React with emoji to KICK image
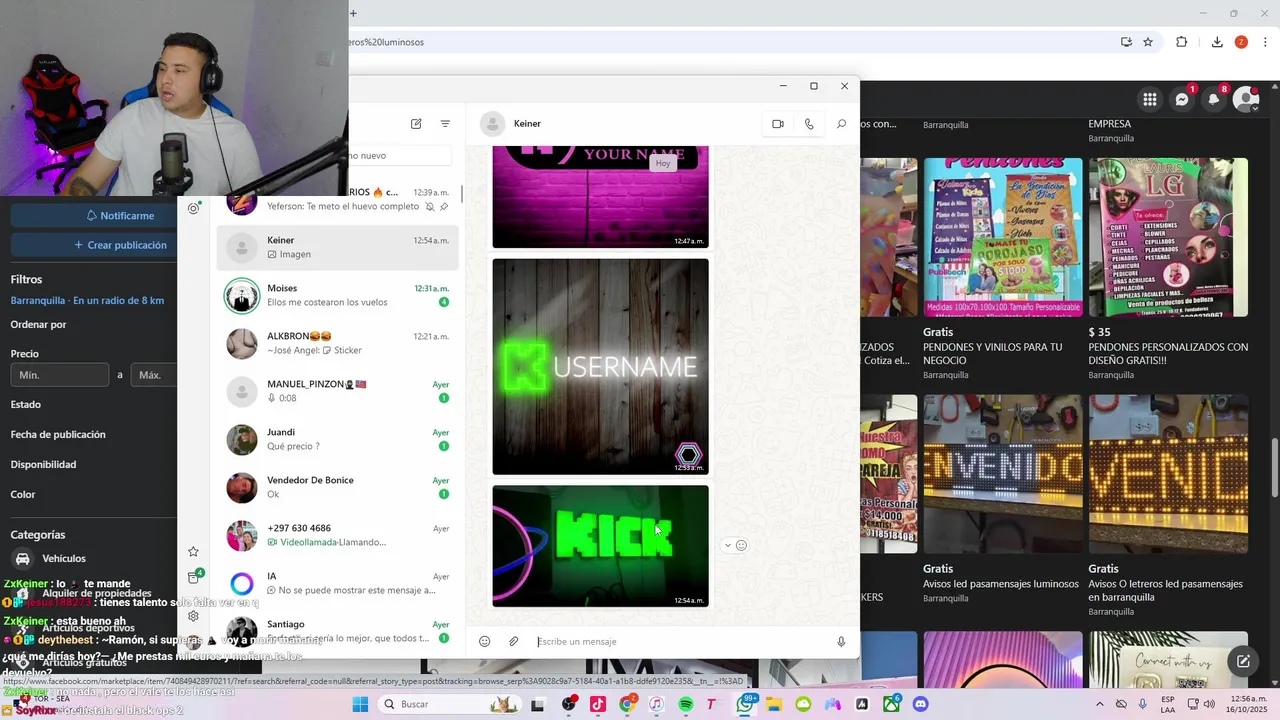The image size is (1280, 720). click(741, 545)
